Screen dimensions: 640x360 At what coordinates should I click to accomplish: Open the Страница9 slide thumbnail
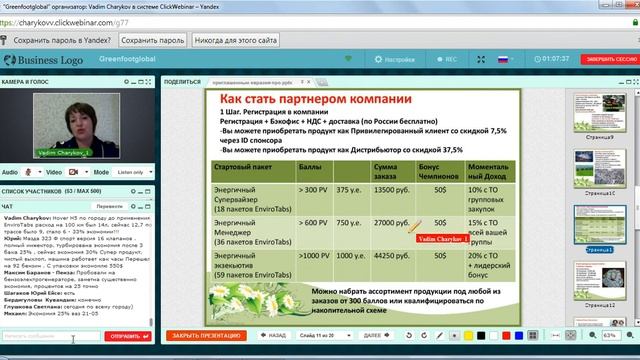coord(600,113)
